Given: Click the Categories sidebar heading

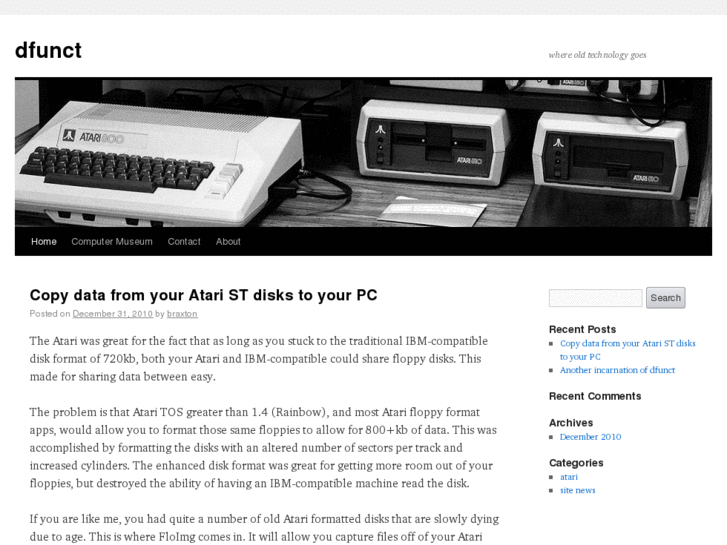Looking at the screenshot, I should click(576, 463).
